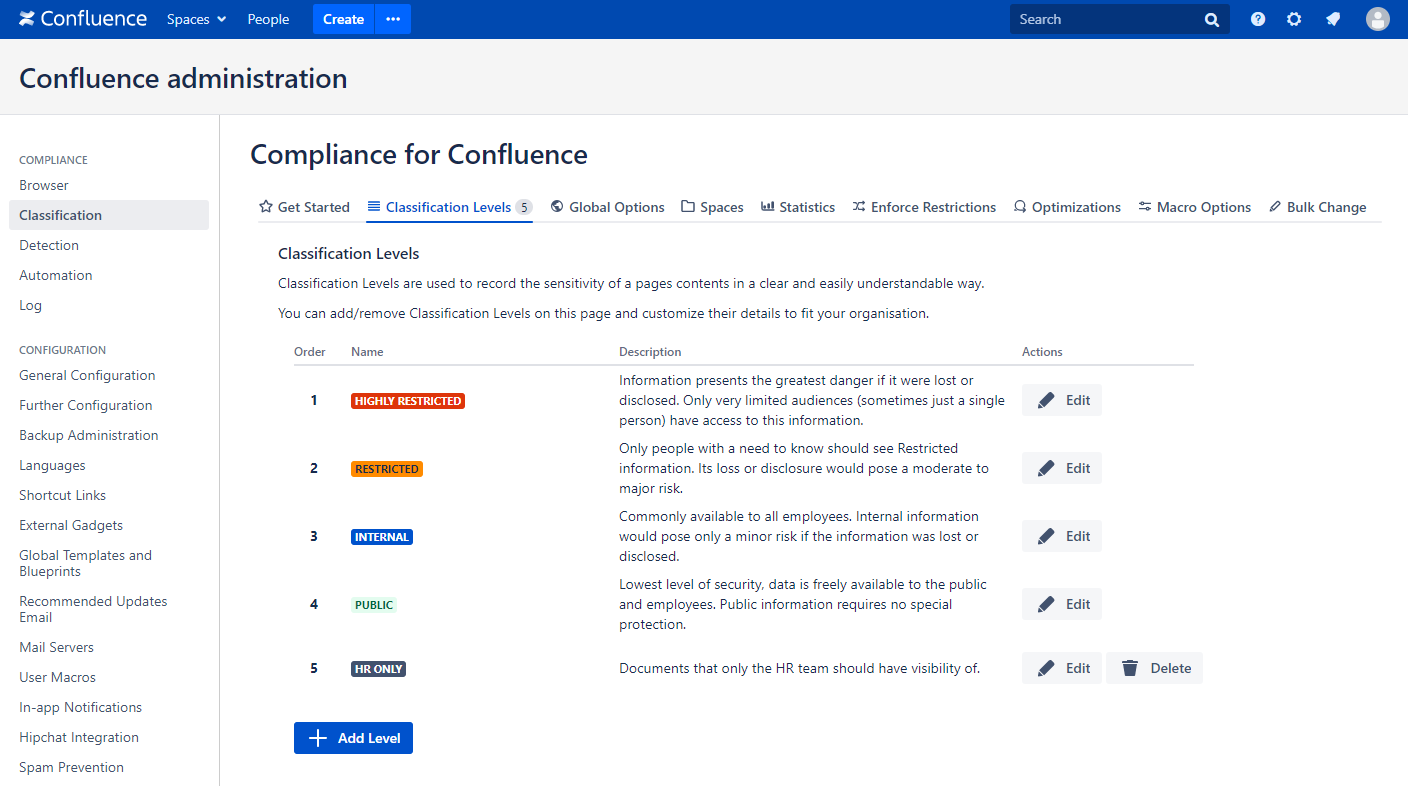
Task: Click order number 3 in table
Action: point(314,536)
